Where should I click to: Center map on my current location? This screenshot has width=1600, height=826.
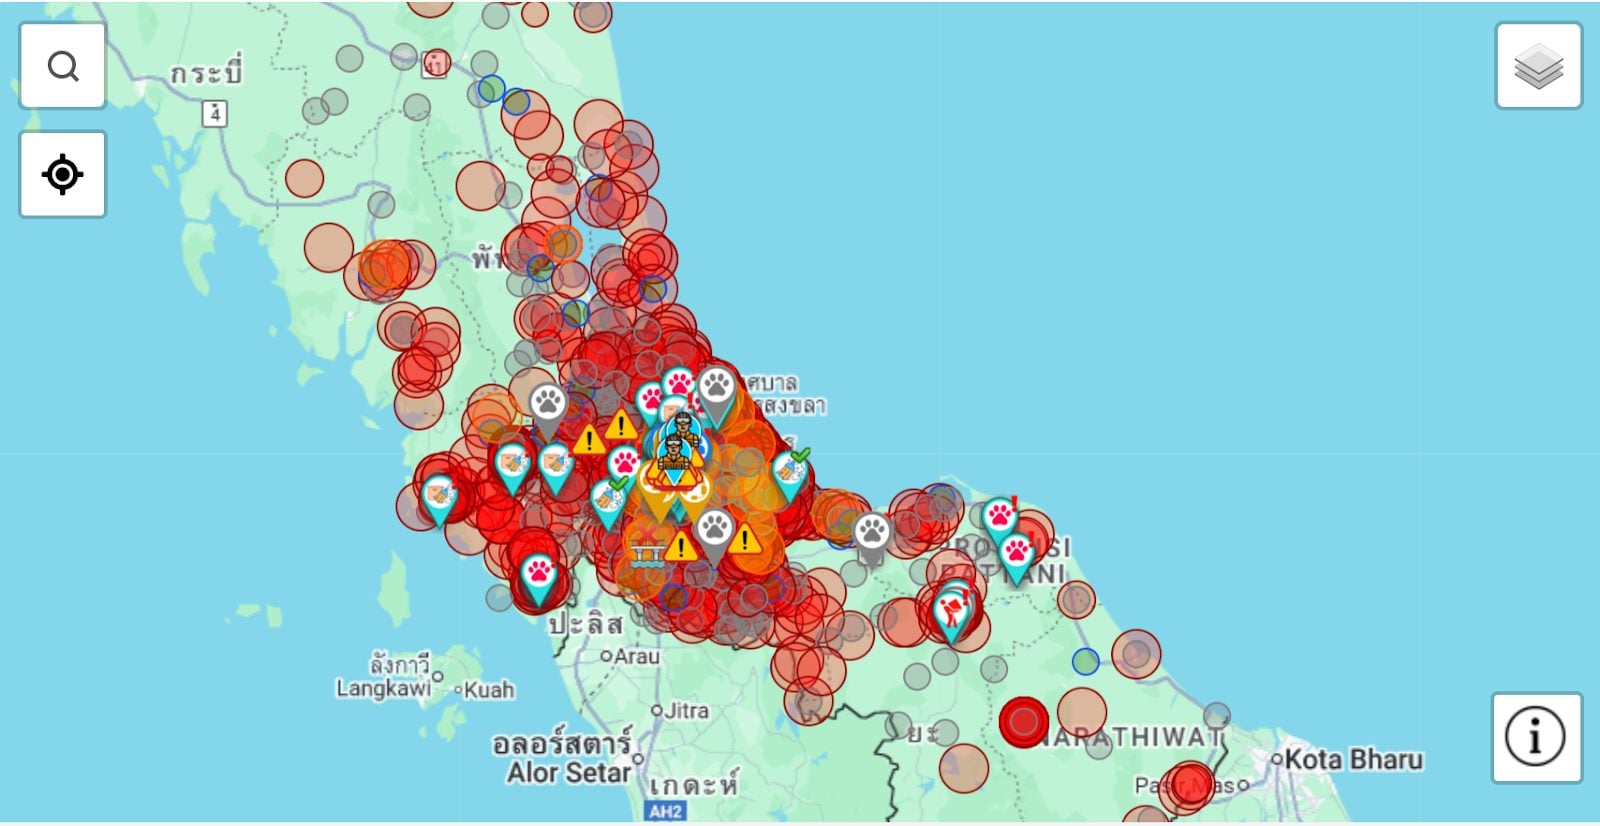[63, 174]
